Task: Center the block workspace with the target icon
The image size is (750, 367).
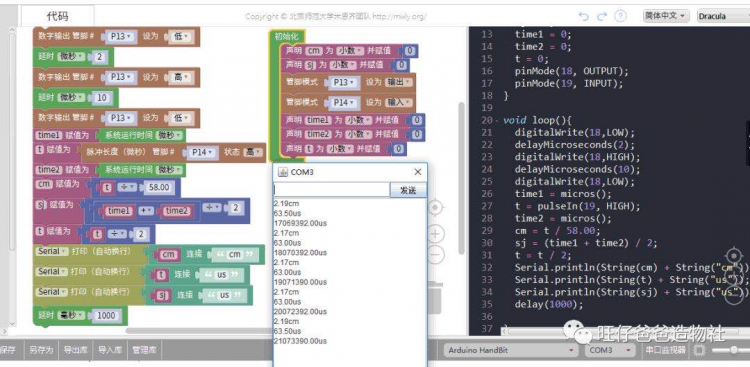Action: (435, 208)
